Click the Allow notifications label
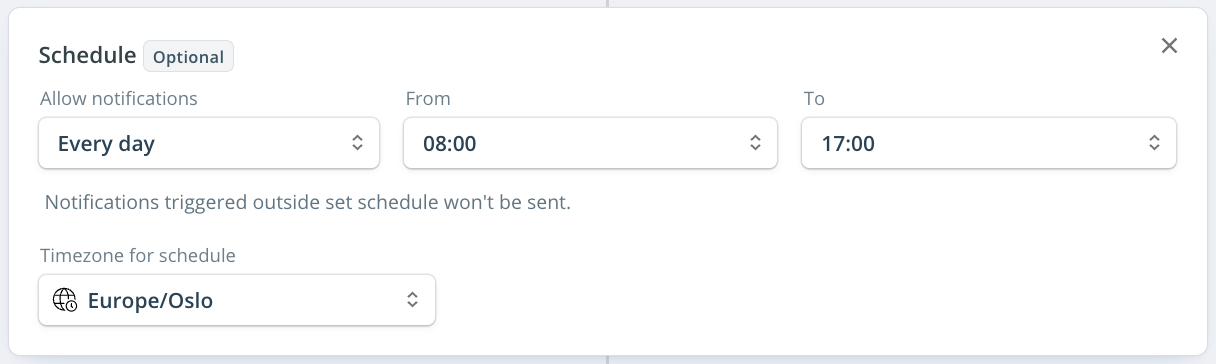 (x=119, y=98)
